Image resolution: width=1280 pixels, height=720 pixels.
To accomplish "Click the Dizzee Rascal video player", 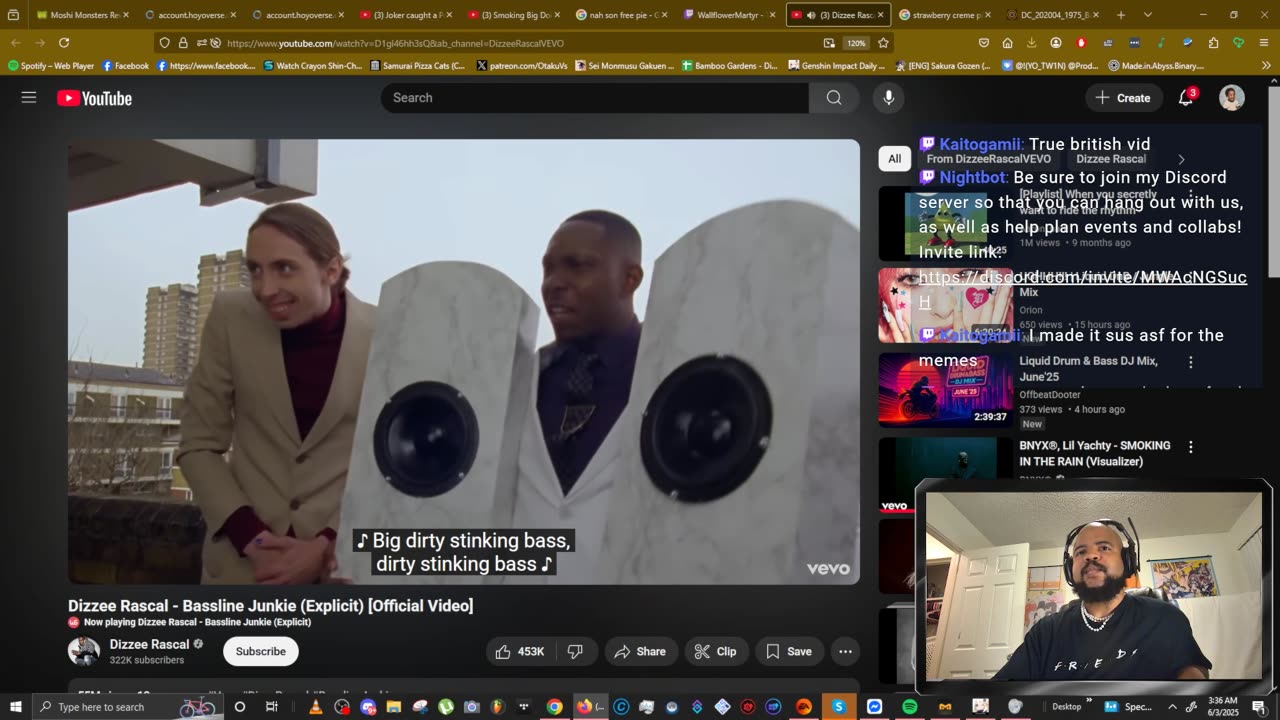I will [464, 361].
